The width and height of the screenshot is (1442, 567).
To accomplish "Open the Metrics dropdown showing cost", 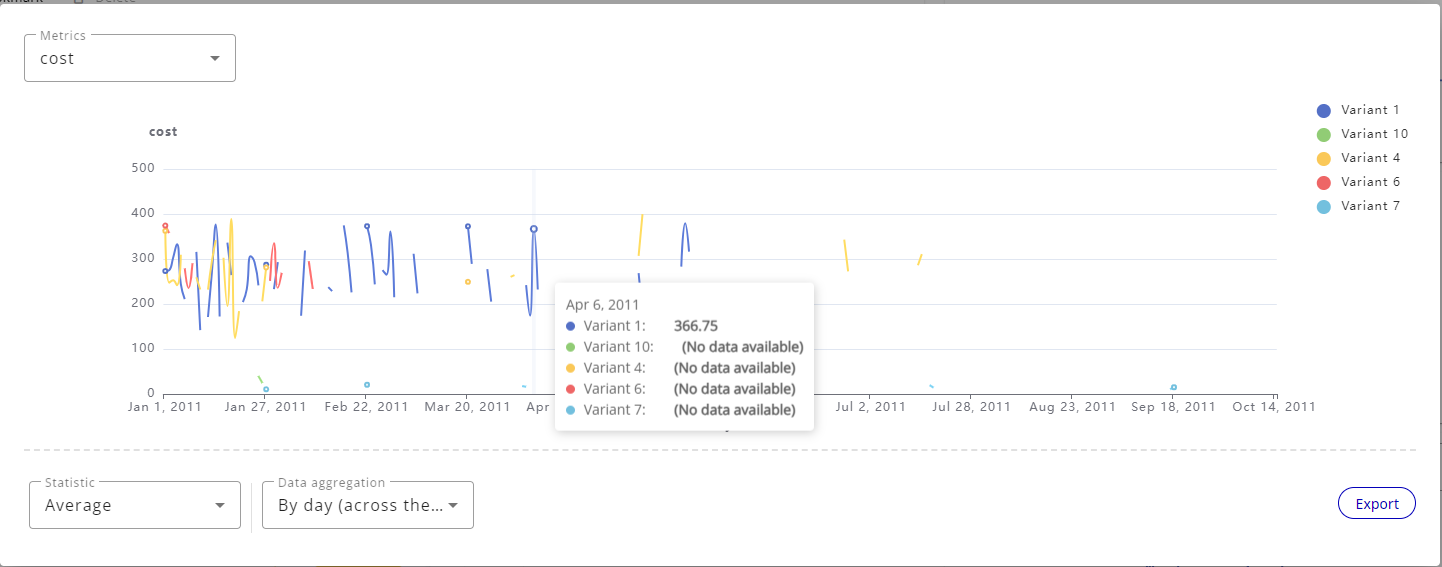I will [130, 58].
